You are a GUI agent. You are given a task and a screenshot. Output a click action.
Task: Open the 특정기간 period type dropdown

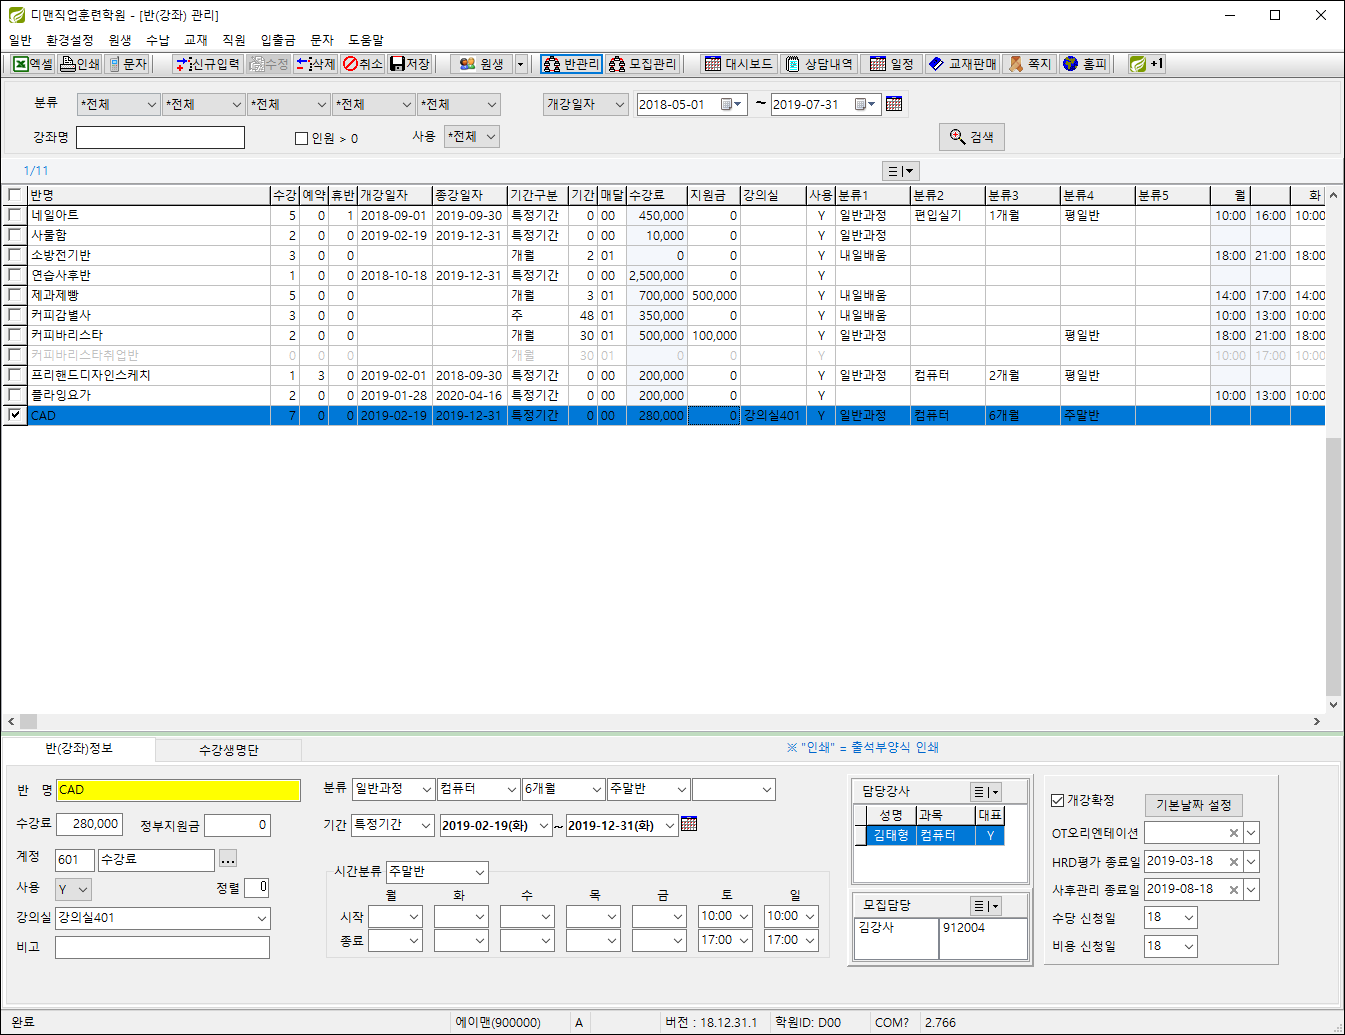[x=393, y=825]
